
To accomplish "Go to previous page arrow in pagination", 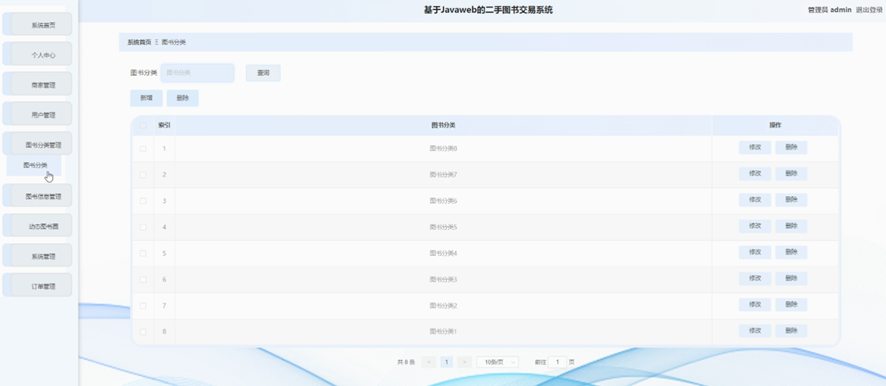I will (x=428, y=362).
